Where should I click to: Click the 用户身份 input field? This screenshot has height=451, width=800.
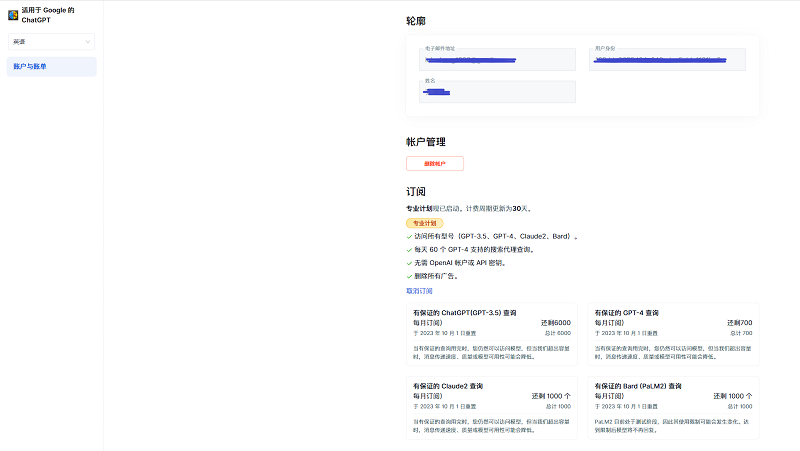pos(667,60)
